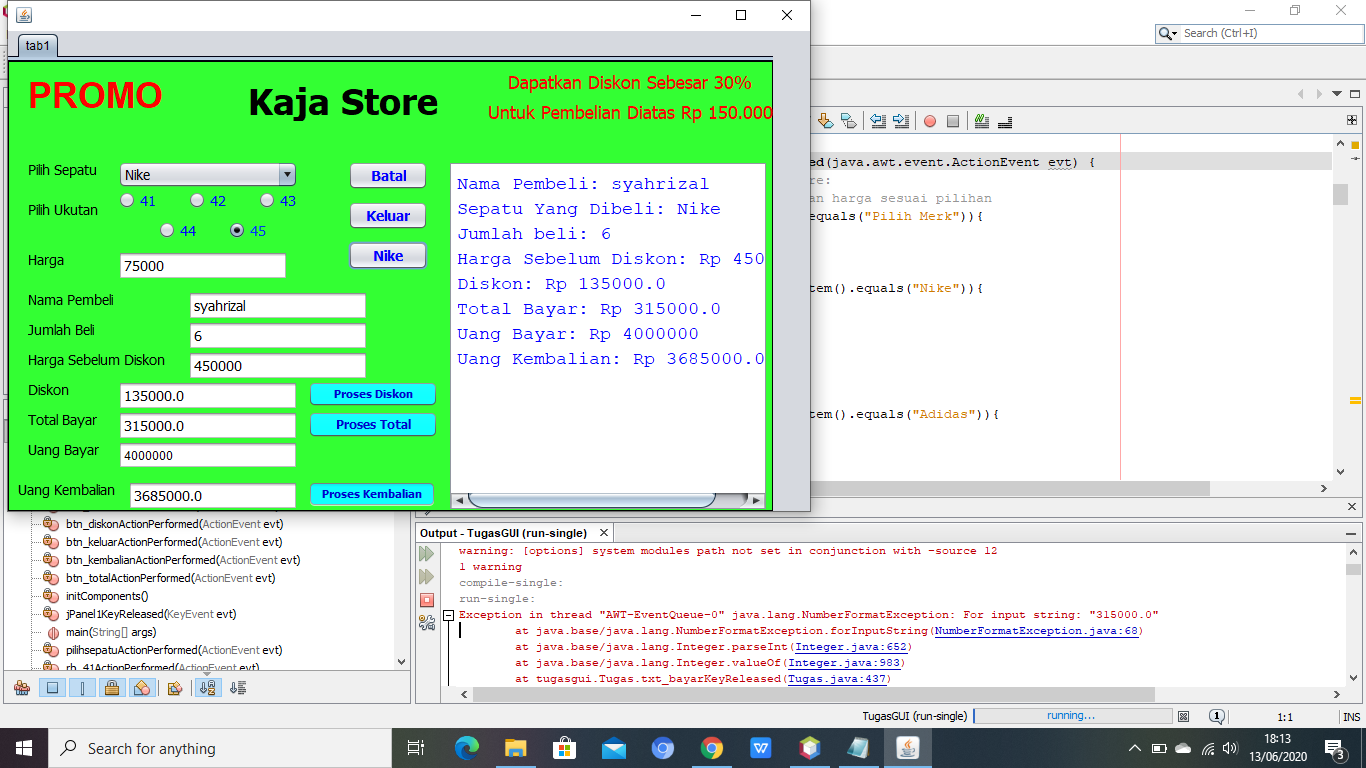1366x768 pixels.
Task: Select shoe size 43 radio button
Action: (x=267, y=200)
